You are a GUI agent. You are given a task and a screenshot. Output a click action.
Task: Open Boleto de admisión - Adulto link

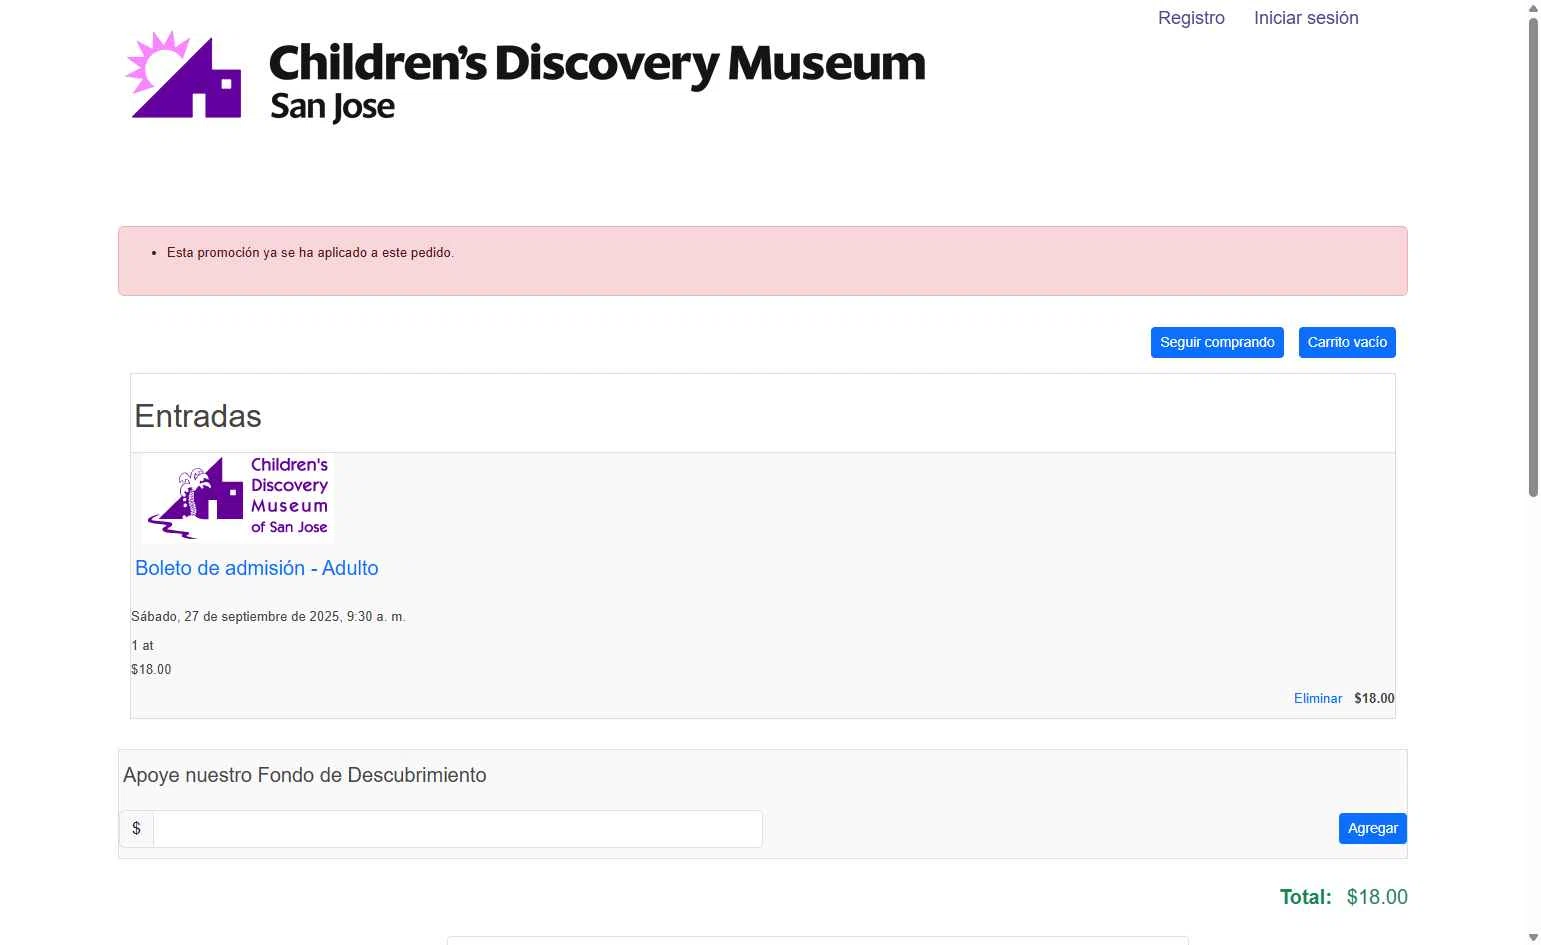pos(257,568)
